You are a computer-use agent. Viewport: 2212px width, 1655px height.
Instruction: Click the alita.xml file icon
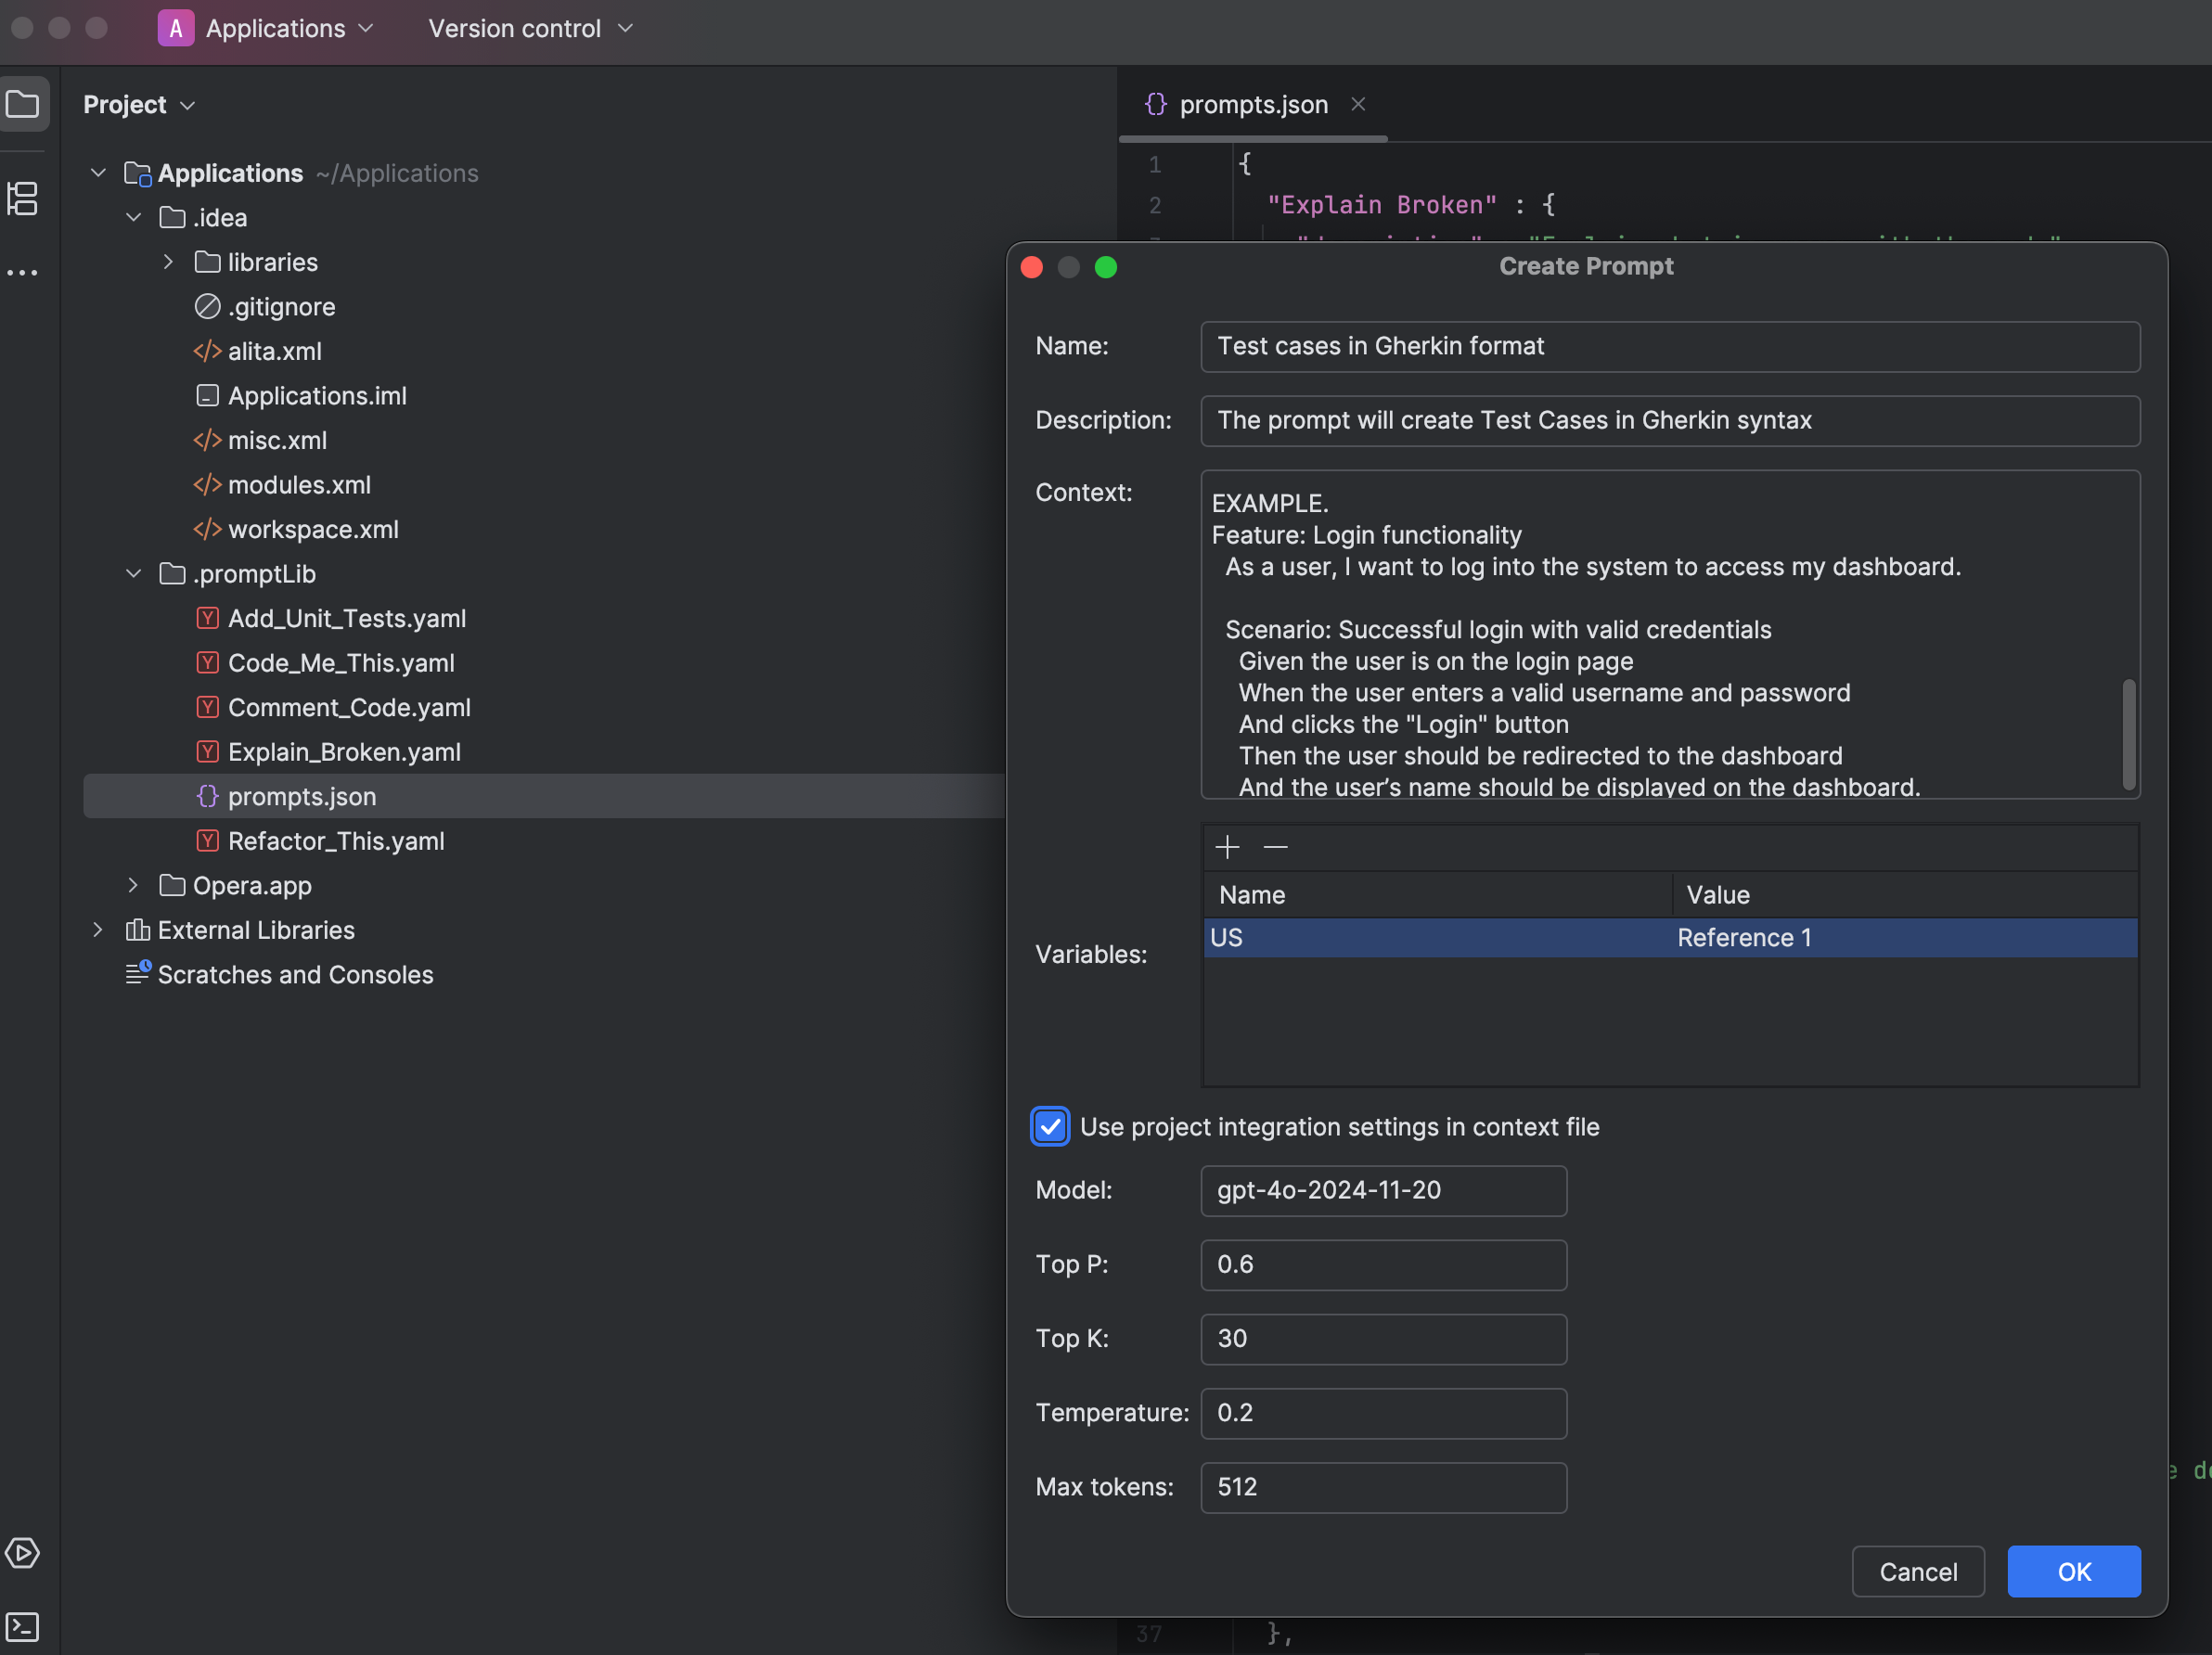[207, 351]
